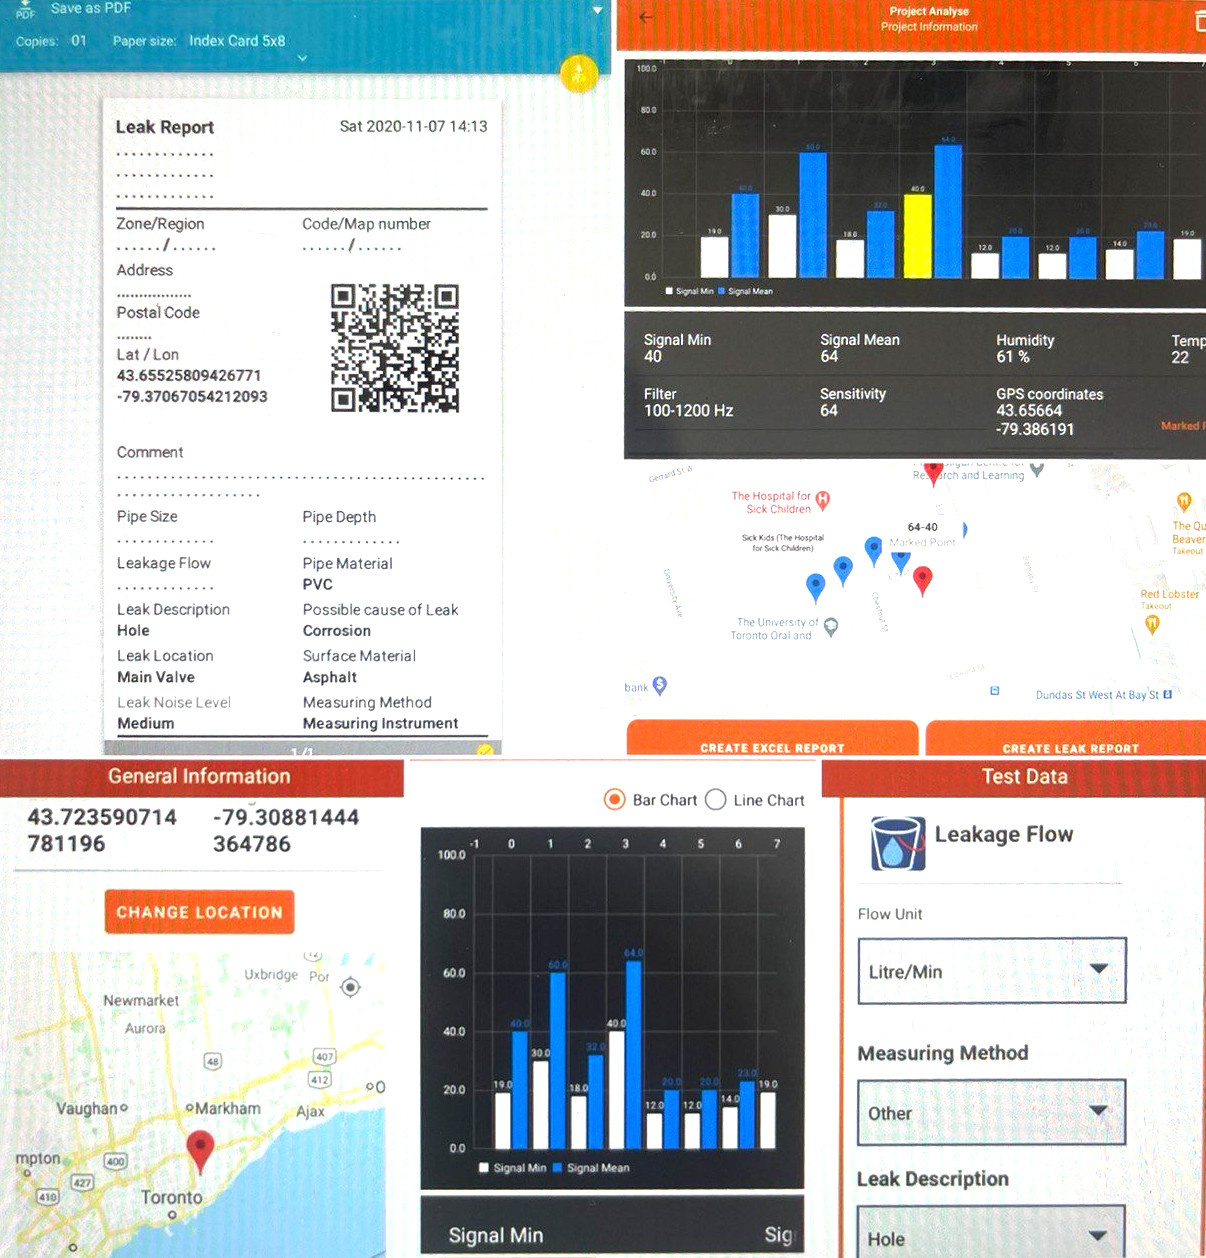This screenshot has width=1206, height=1258.
Task: Select the red pin near Markham
Action: (200, 1149)
